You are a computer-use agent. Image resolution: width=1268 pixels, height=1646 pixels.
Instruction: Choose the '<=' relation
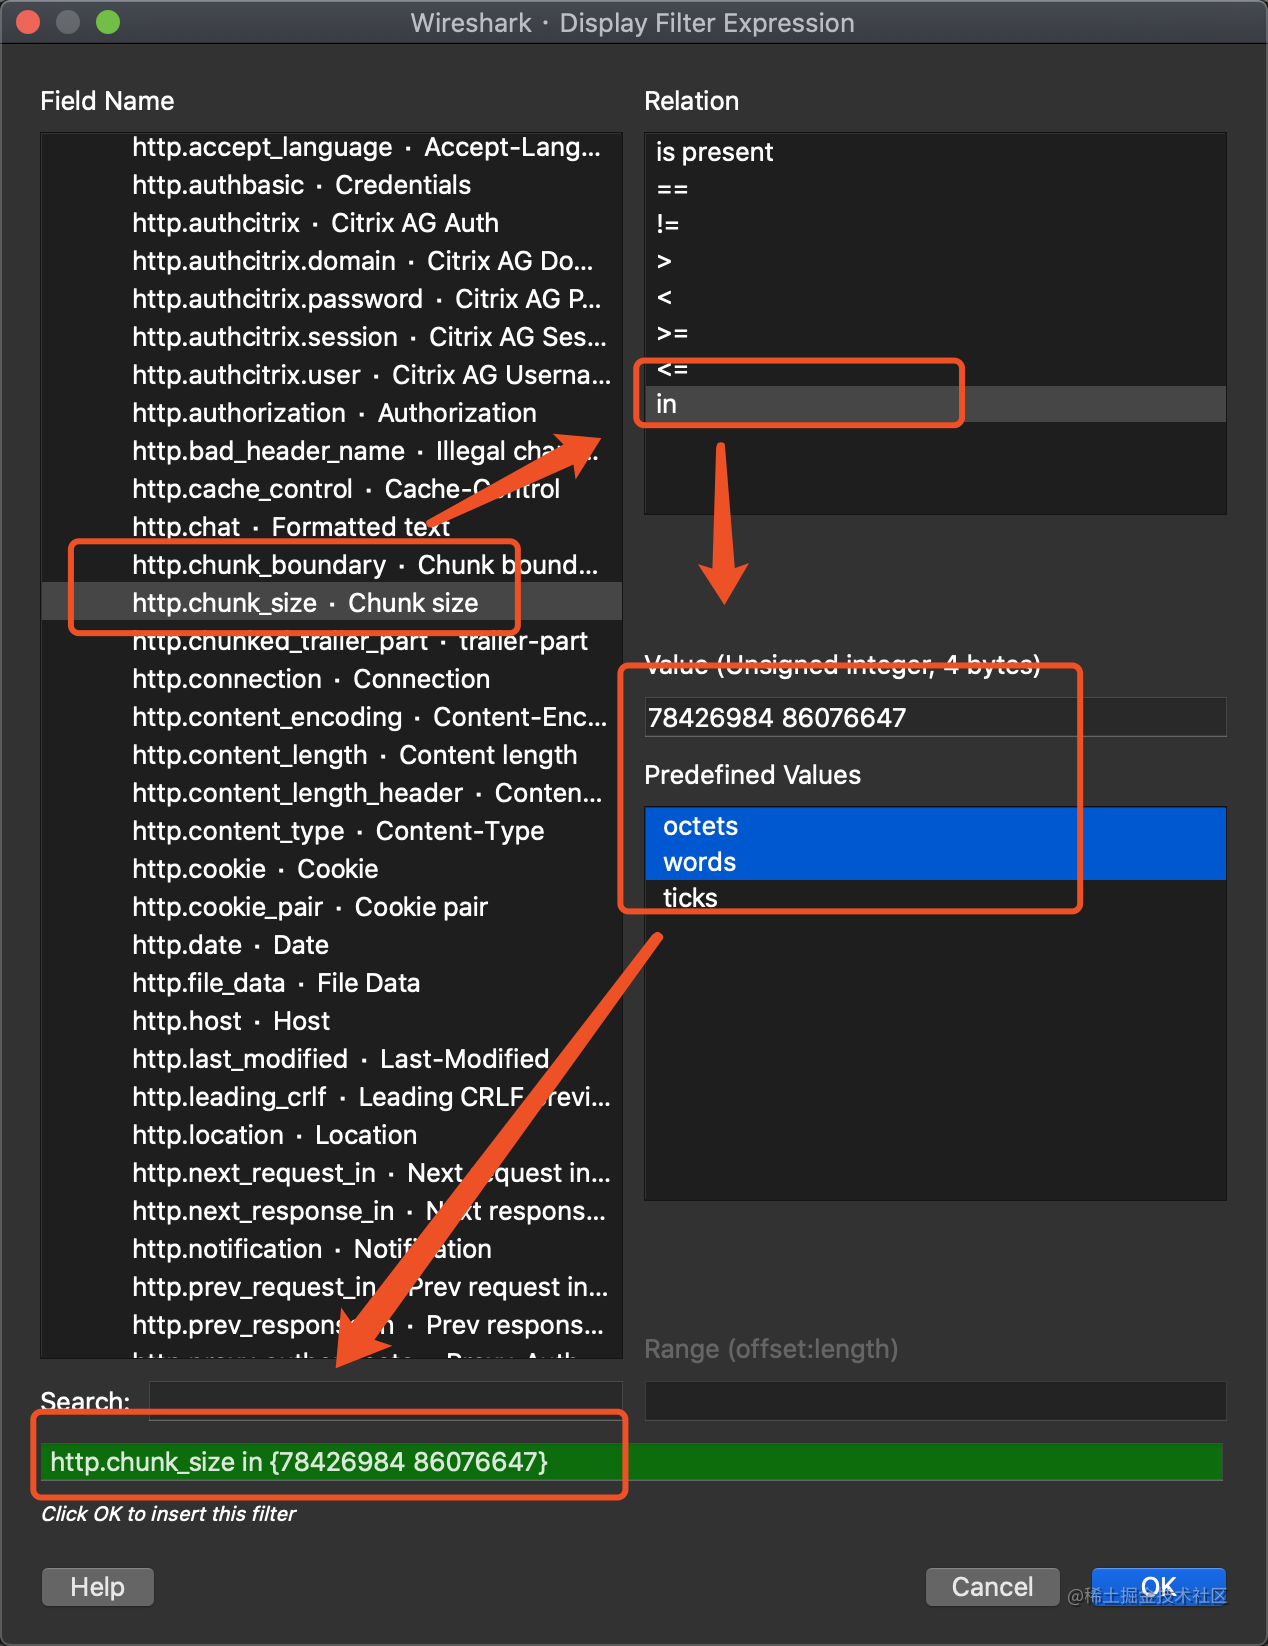coord(935,368)
